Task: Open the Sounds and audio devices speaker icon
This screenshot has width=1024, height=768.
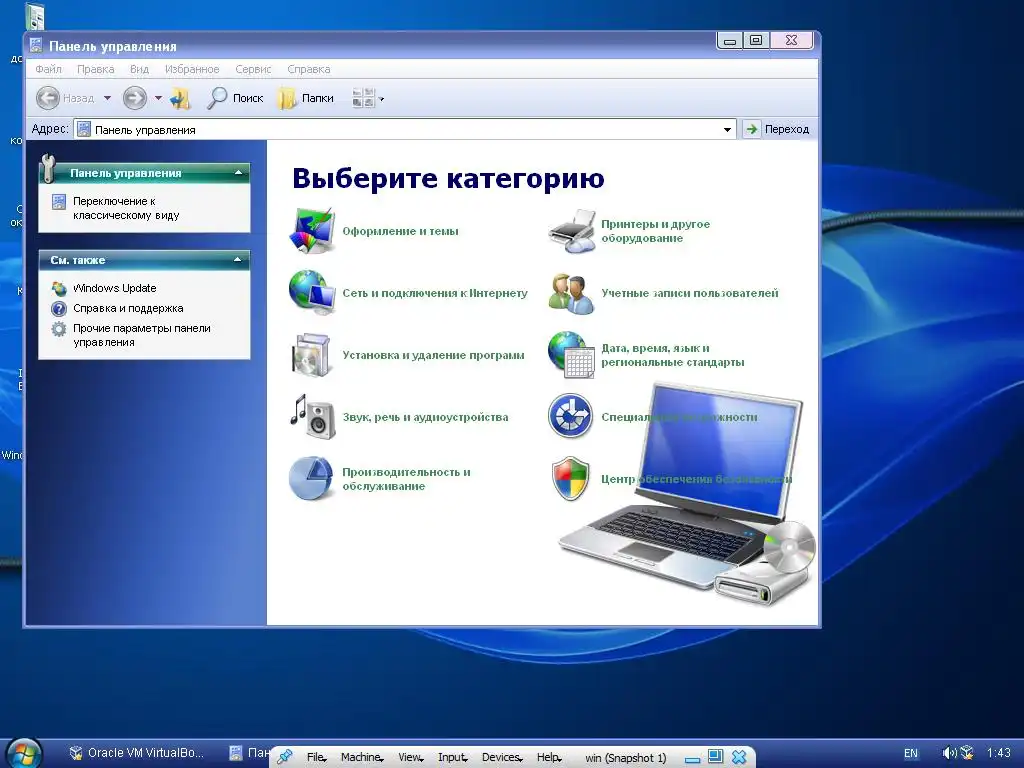Action: [312, 417]
